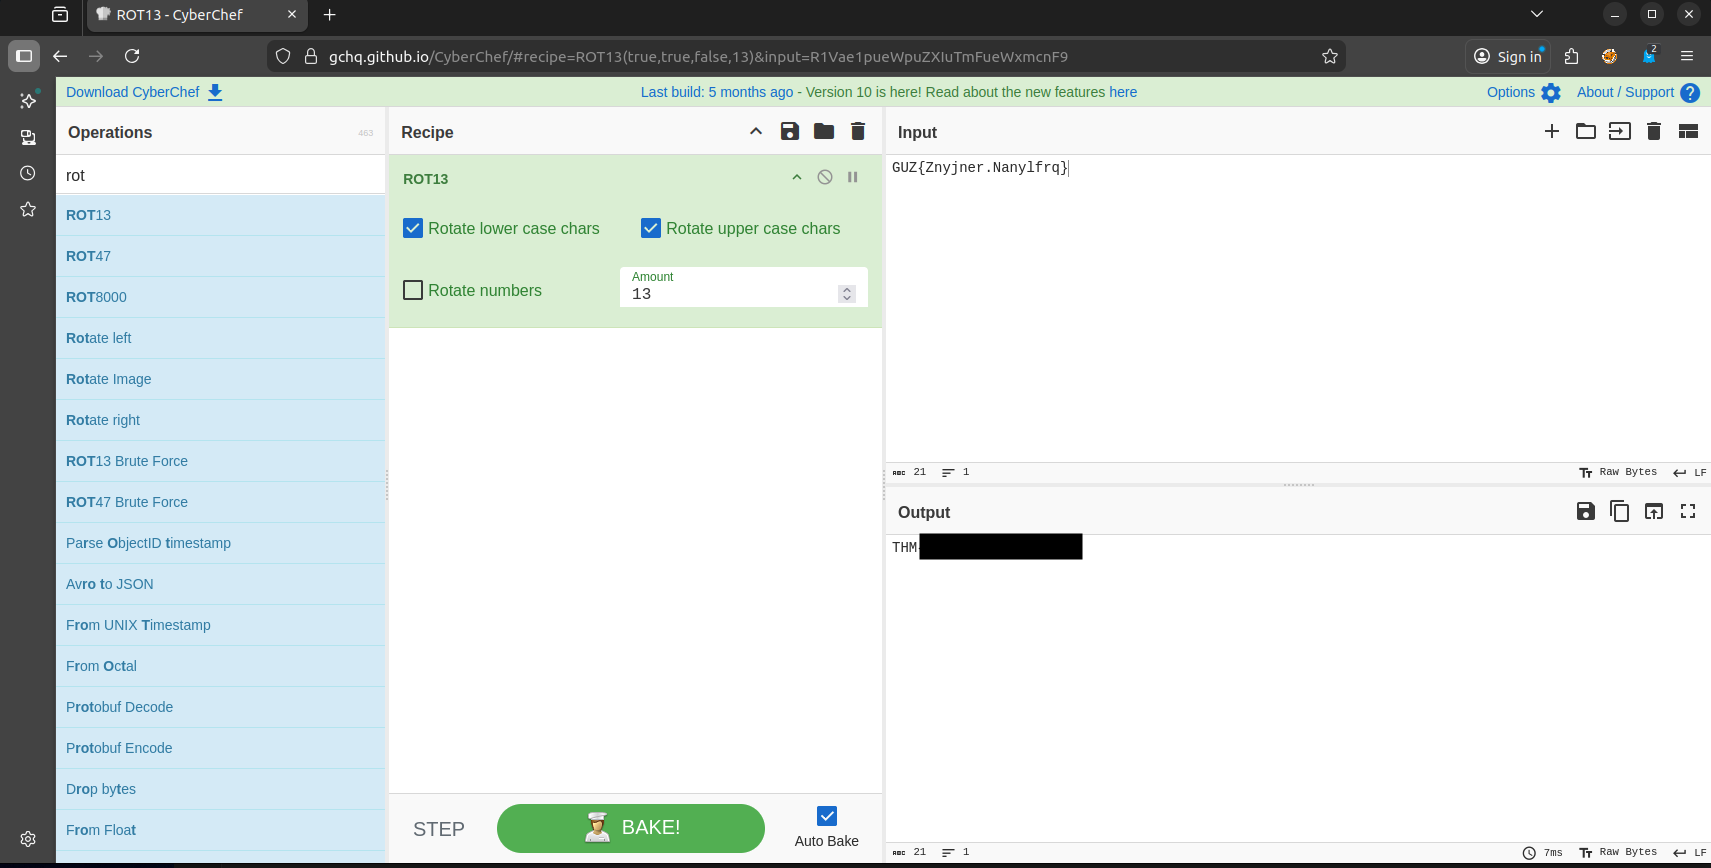Load a saved recipe folder icon
Image resolution: width=1711 pixels, height=868 pixels.
coord(824,131)
